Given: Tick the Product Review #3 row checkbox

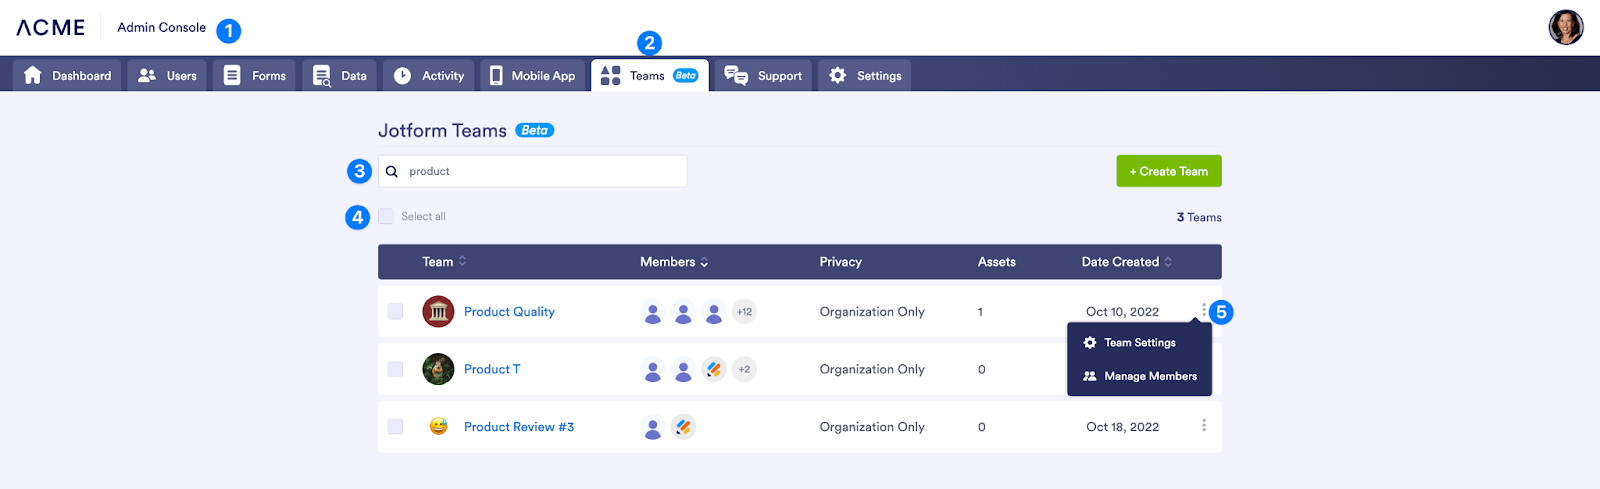Looking at the screenshot, I should point(396,427).
